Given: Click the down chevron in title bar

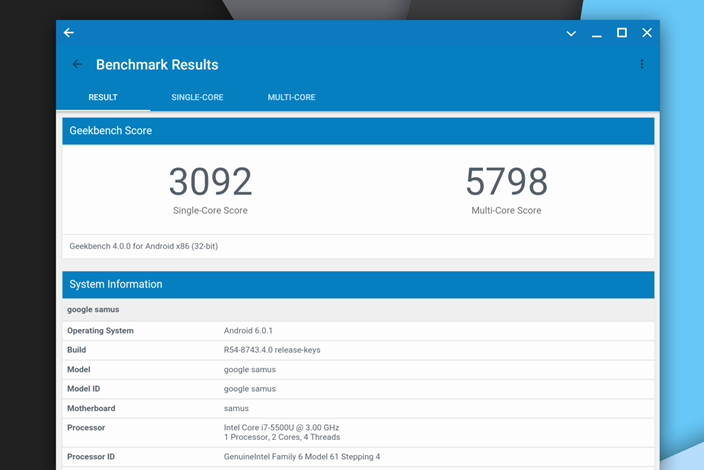Looking at the screenshot, I should point(571,34).
